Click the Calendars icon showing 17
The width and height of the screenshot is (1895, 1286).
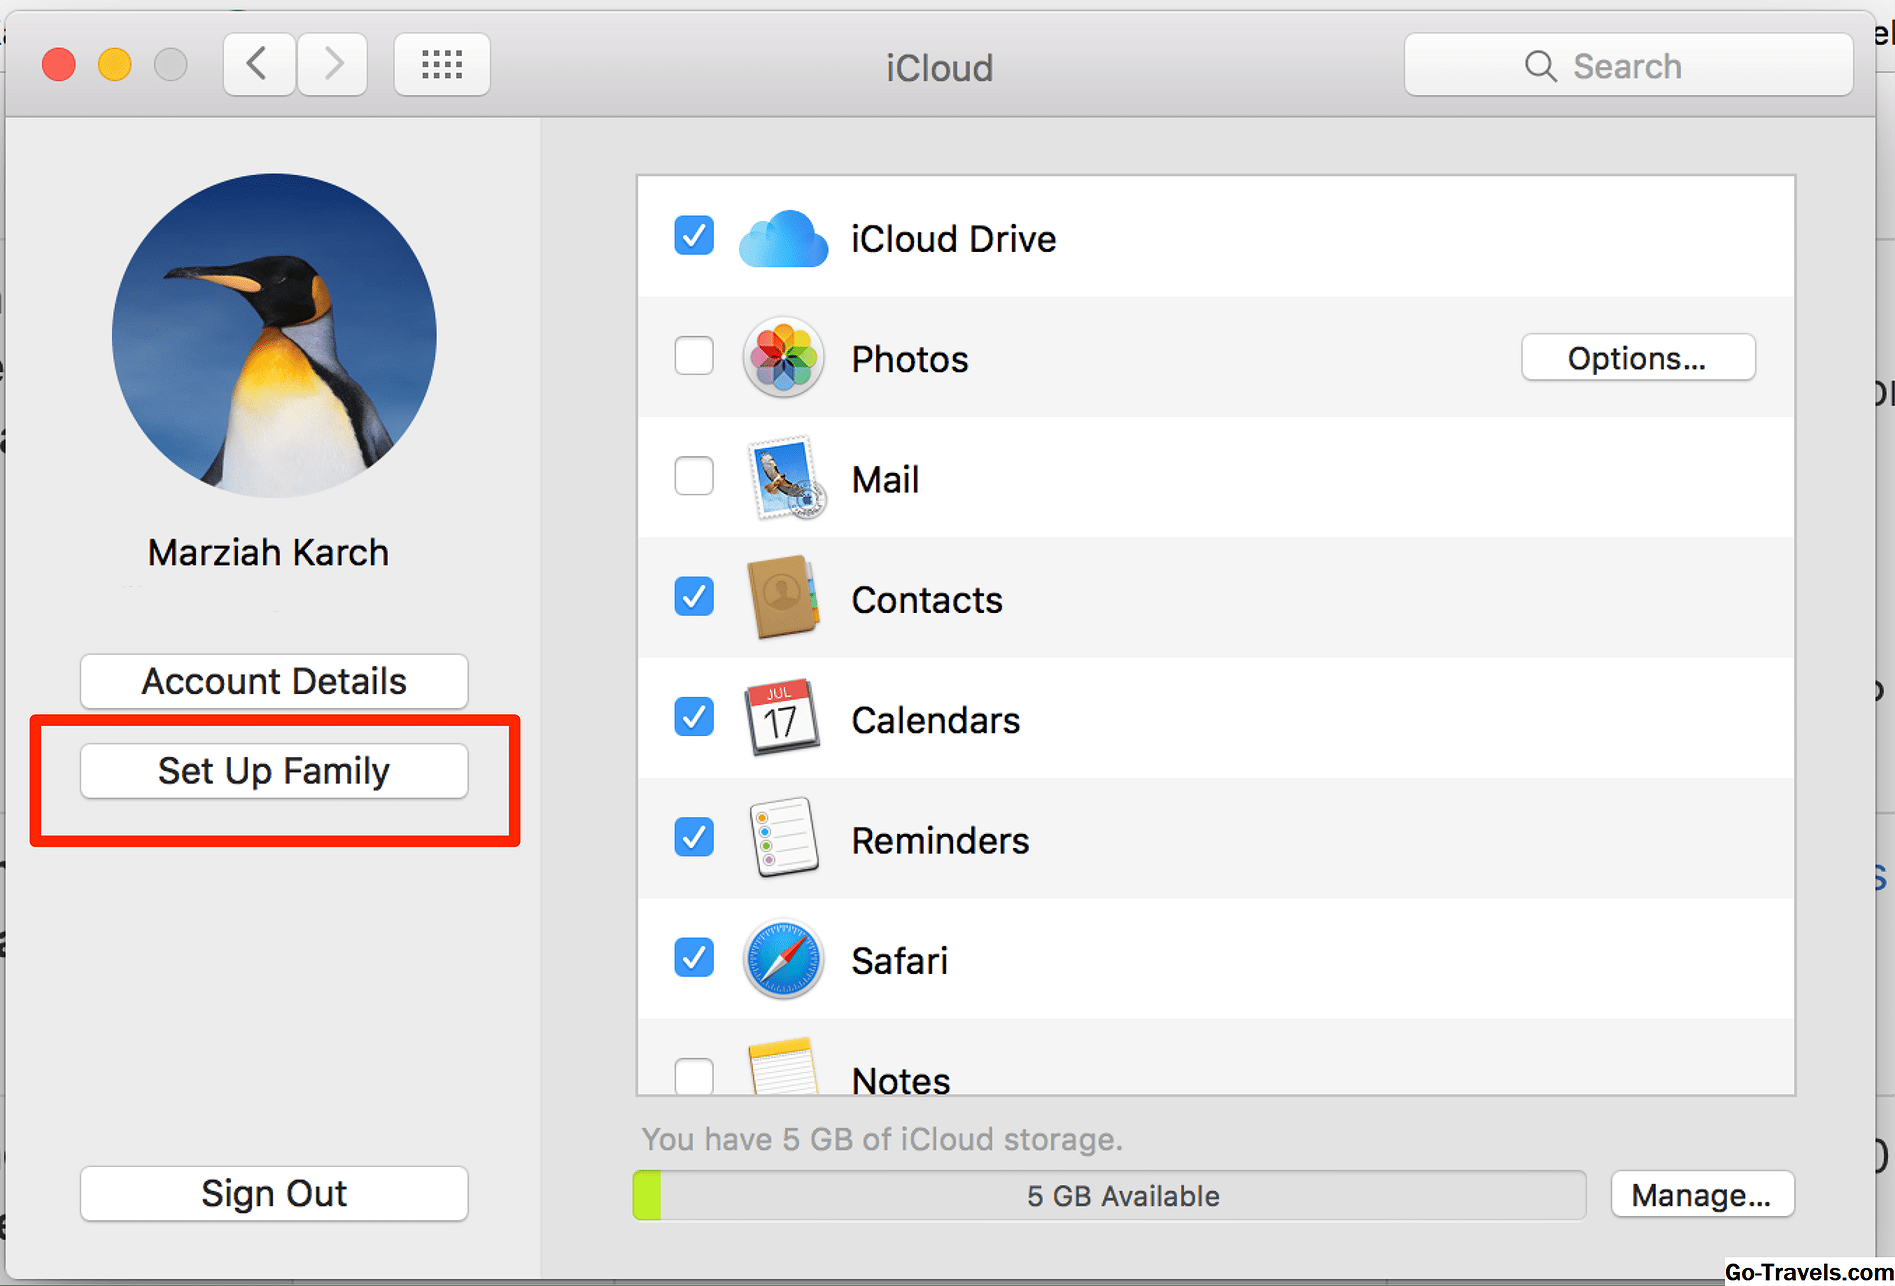(x=781, y=718)
